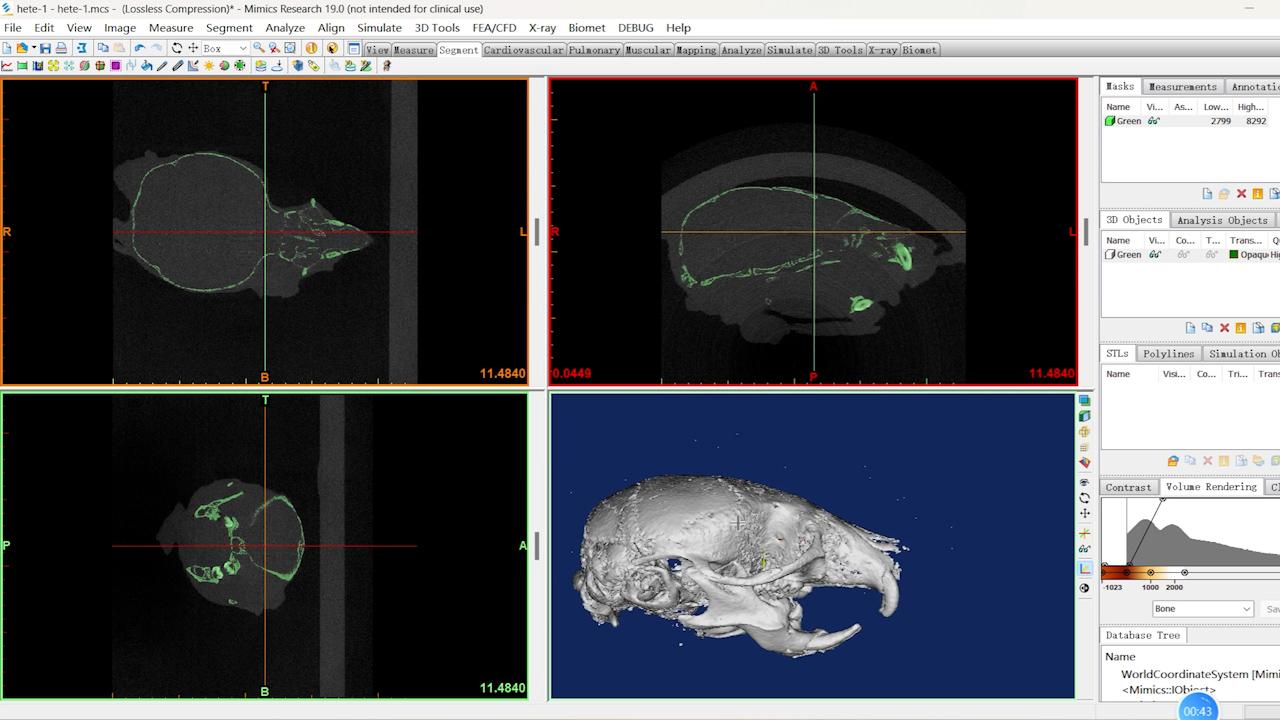Click the orange info icon in top toolbar
This screenshot has height=720, width=1280.
(311, 48)
